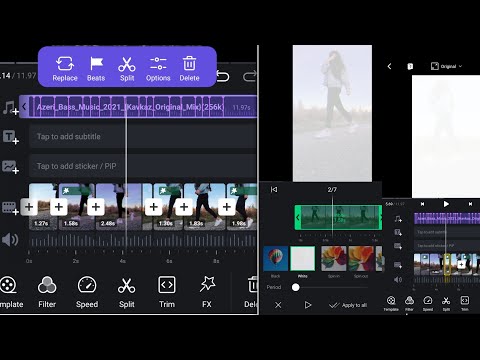The height and width of the screenshot is (360, 480).
Task: Tap plus transition button in right editor timeline
Action: coord(461,265)
